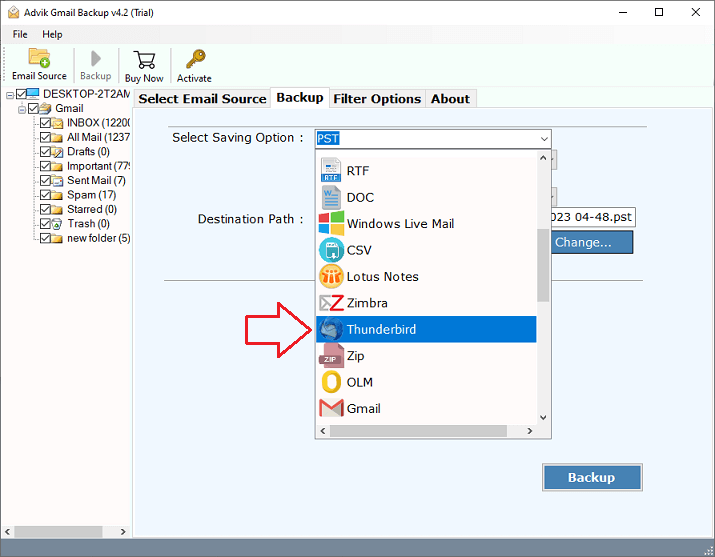Choose the Thunderbird icon
The width and height of the screenshot is (715, 557).
coord(332,329)
